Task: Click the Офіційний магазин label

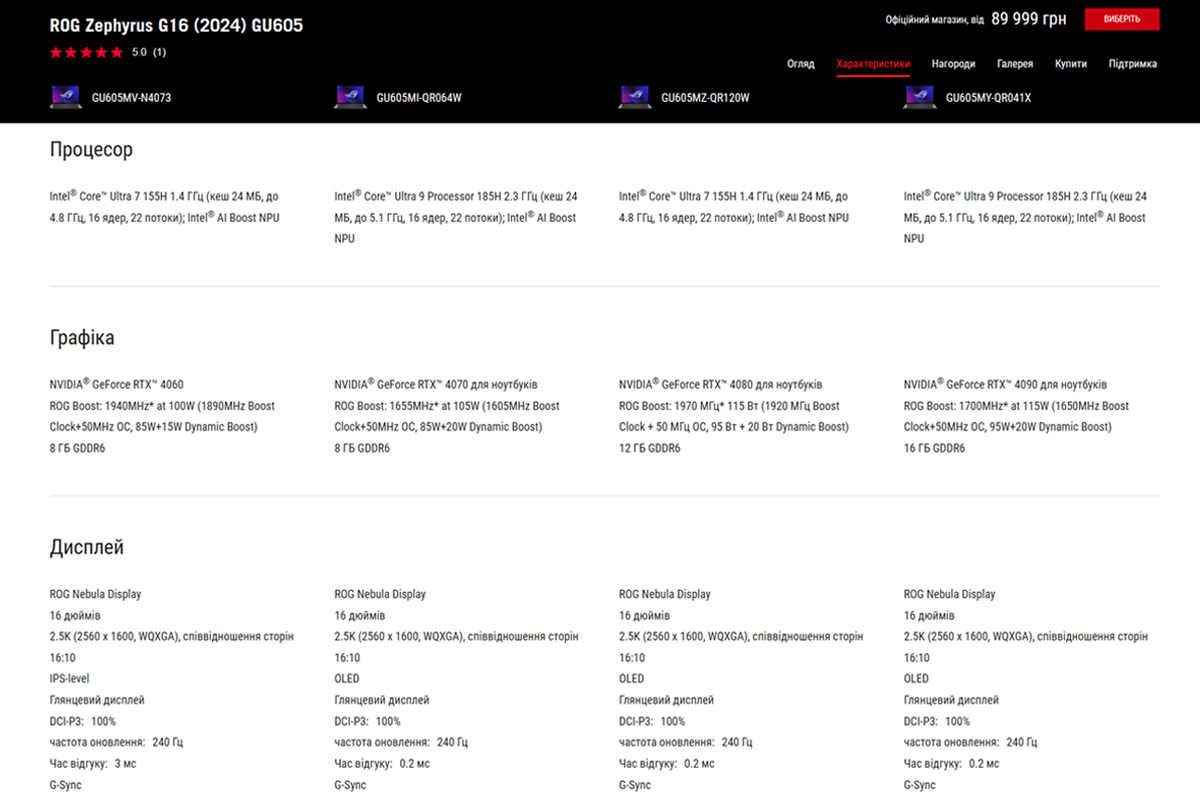Action: (x=928, y=20)
